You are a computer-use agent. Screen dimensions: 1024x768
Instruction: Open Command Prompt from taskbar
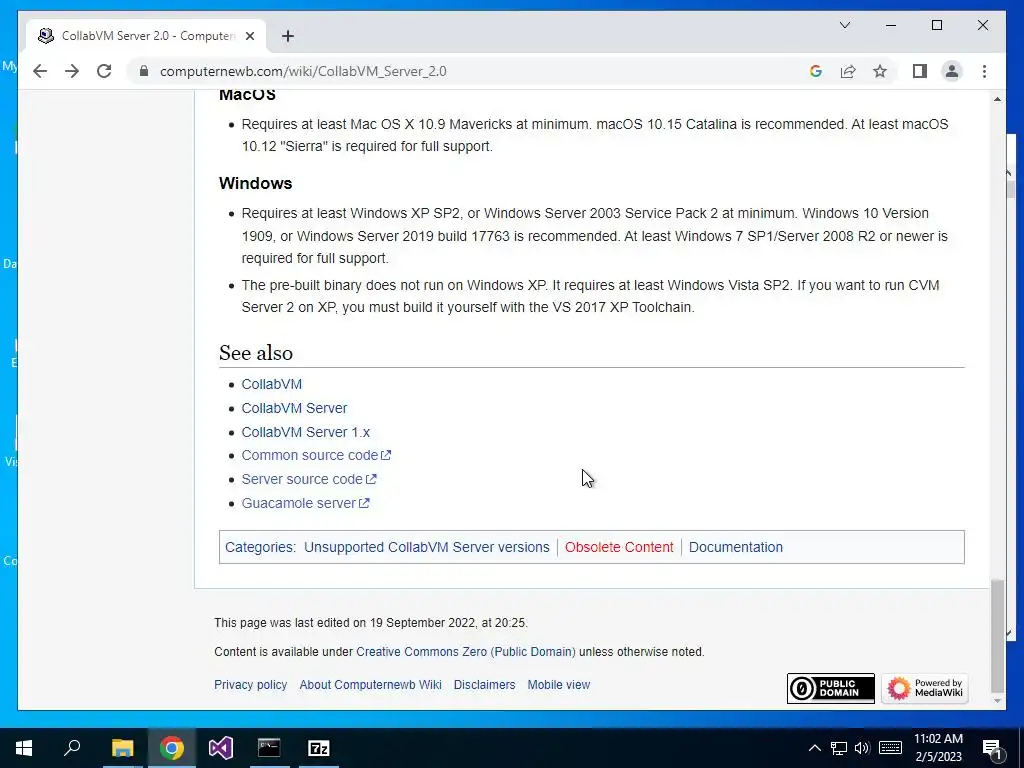pyautogui.click(x=269, y=748)
